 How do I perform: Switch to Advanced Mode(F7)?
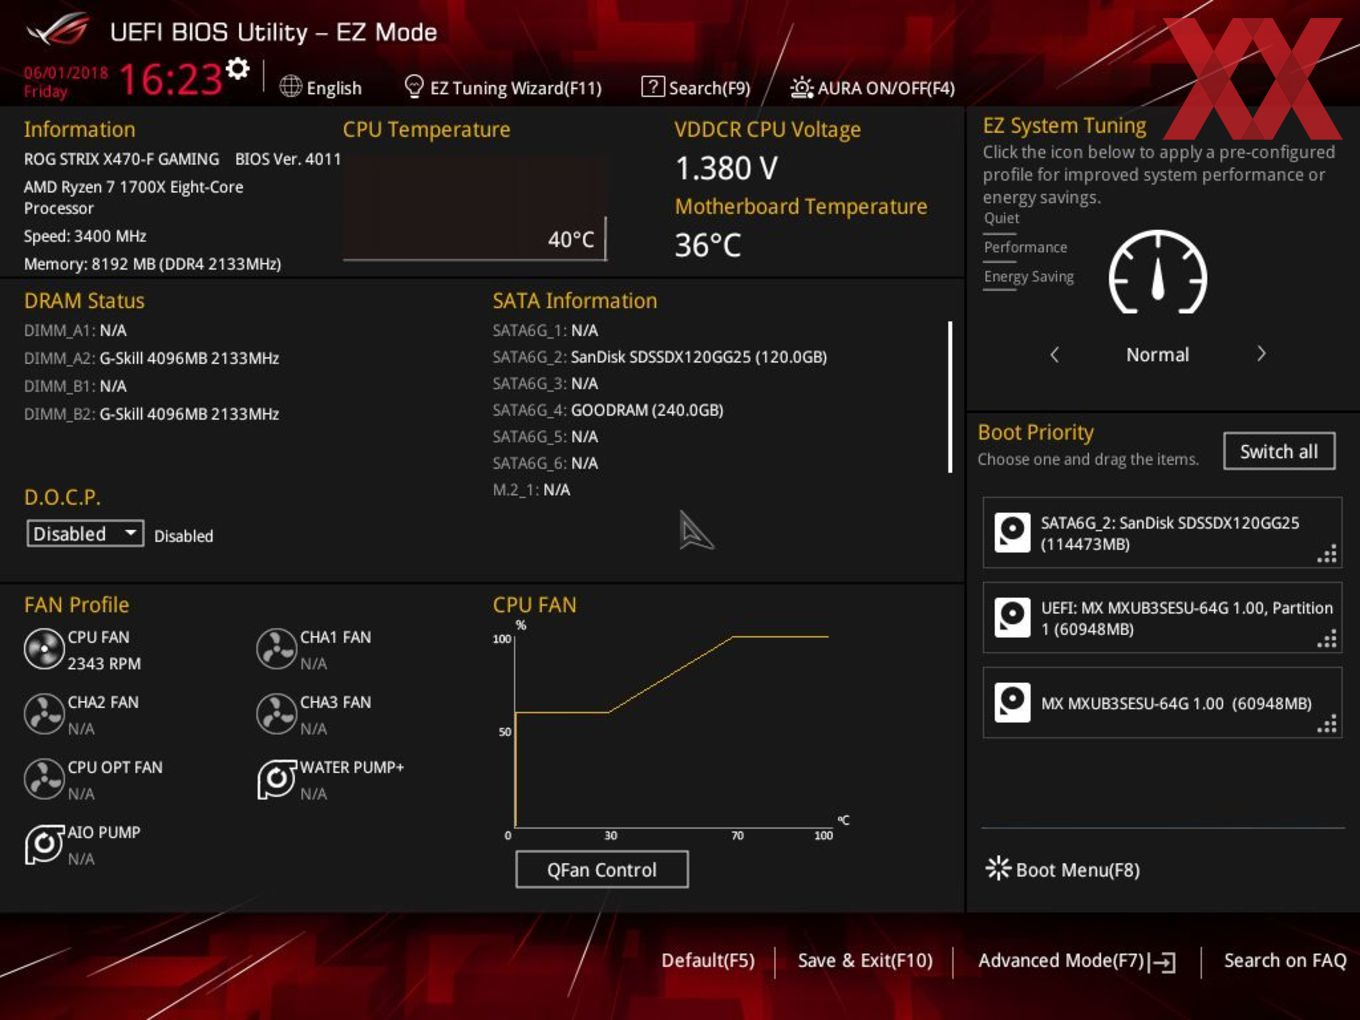click(1061, 960)
